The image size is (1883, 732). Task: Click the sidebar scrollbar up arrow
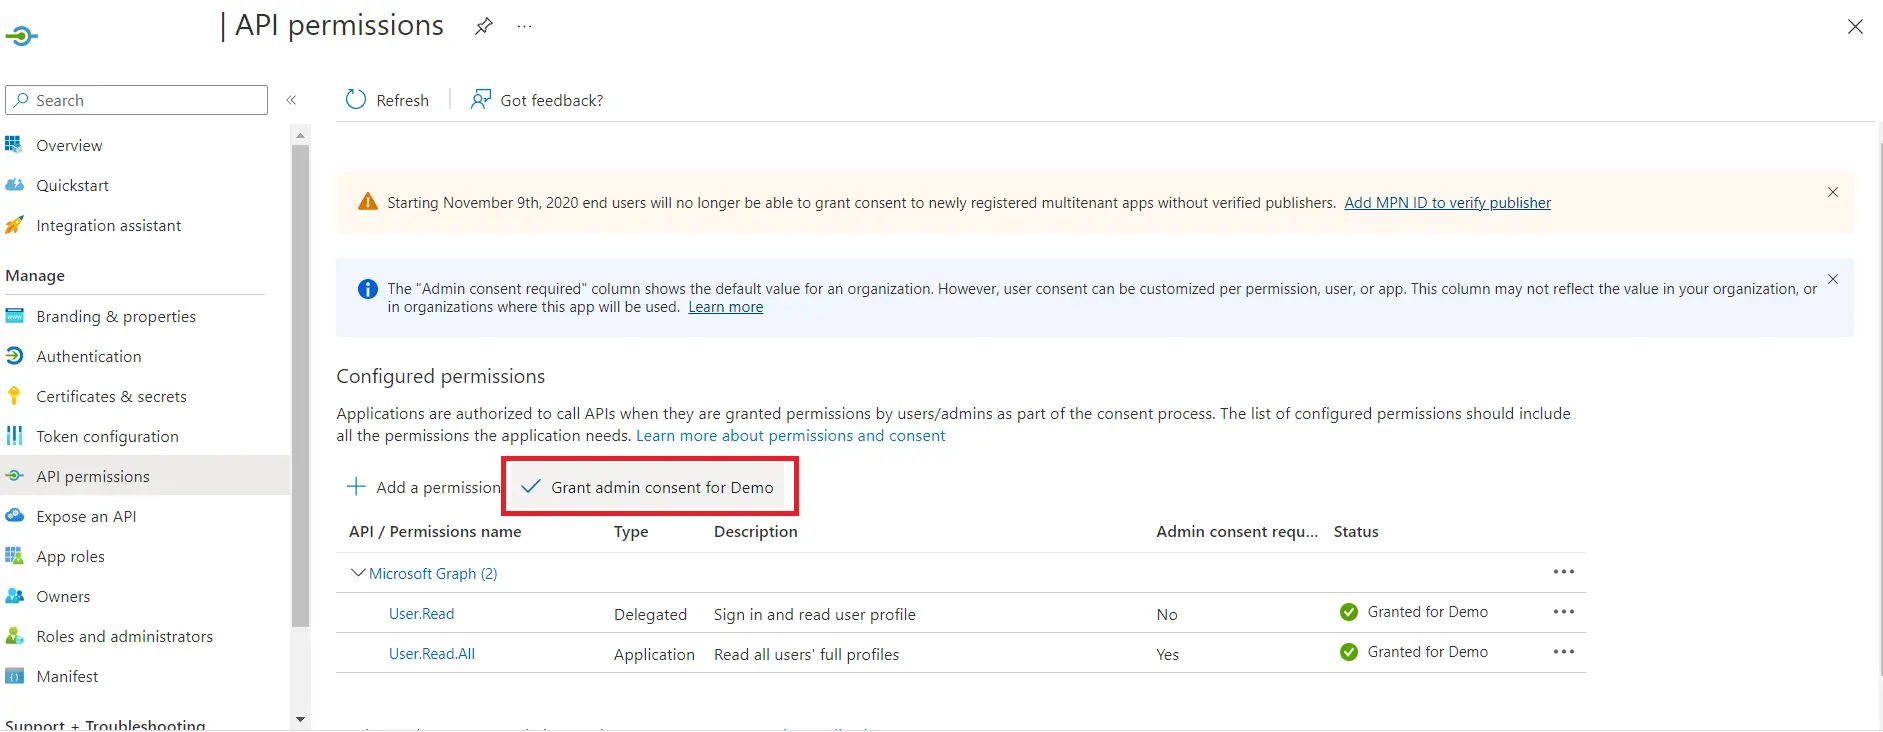[300, 134]
